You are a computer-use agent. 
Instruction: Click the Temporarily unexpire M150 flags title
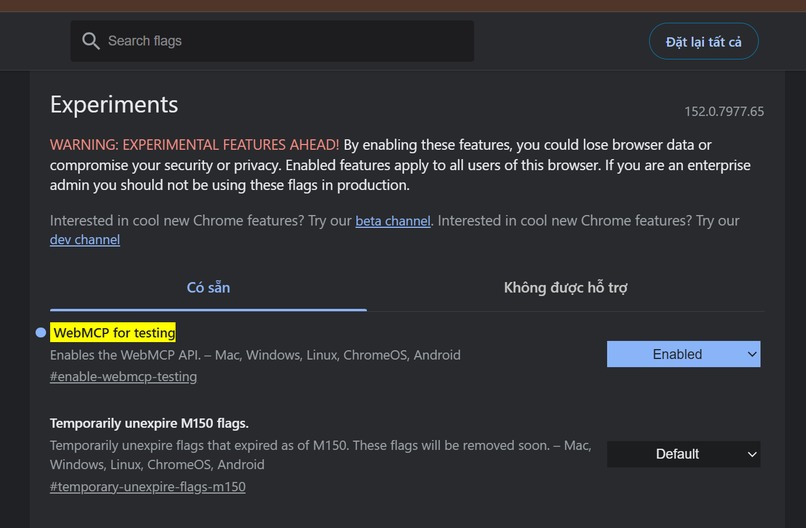(149, 424)
